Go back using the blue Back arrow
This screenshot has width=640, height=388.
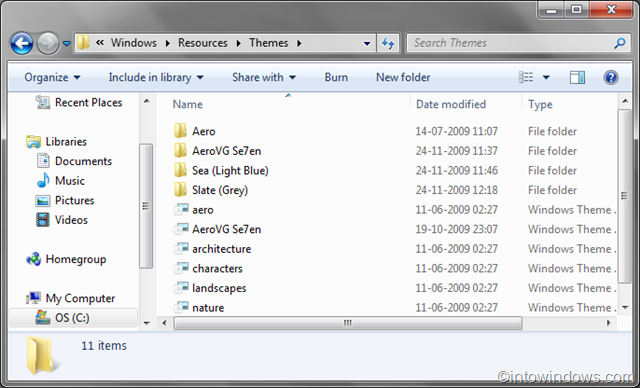22,43
